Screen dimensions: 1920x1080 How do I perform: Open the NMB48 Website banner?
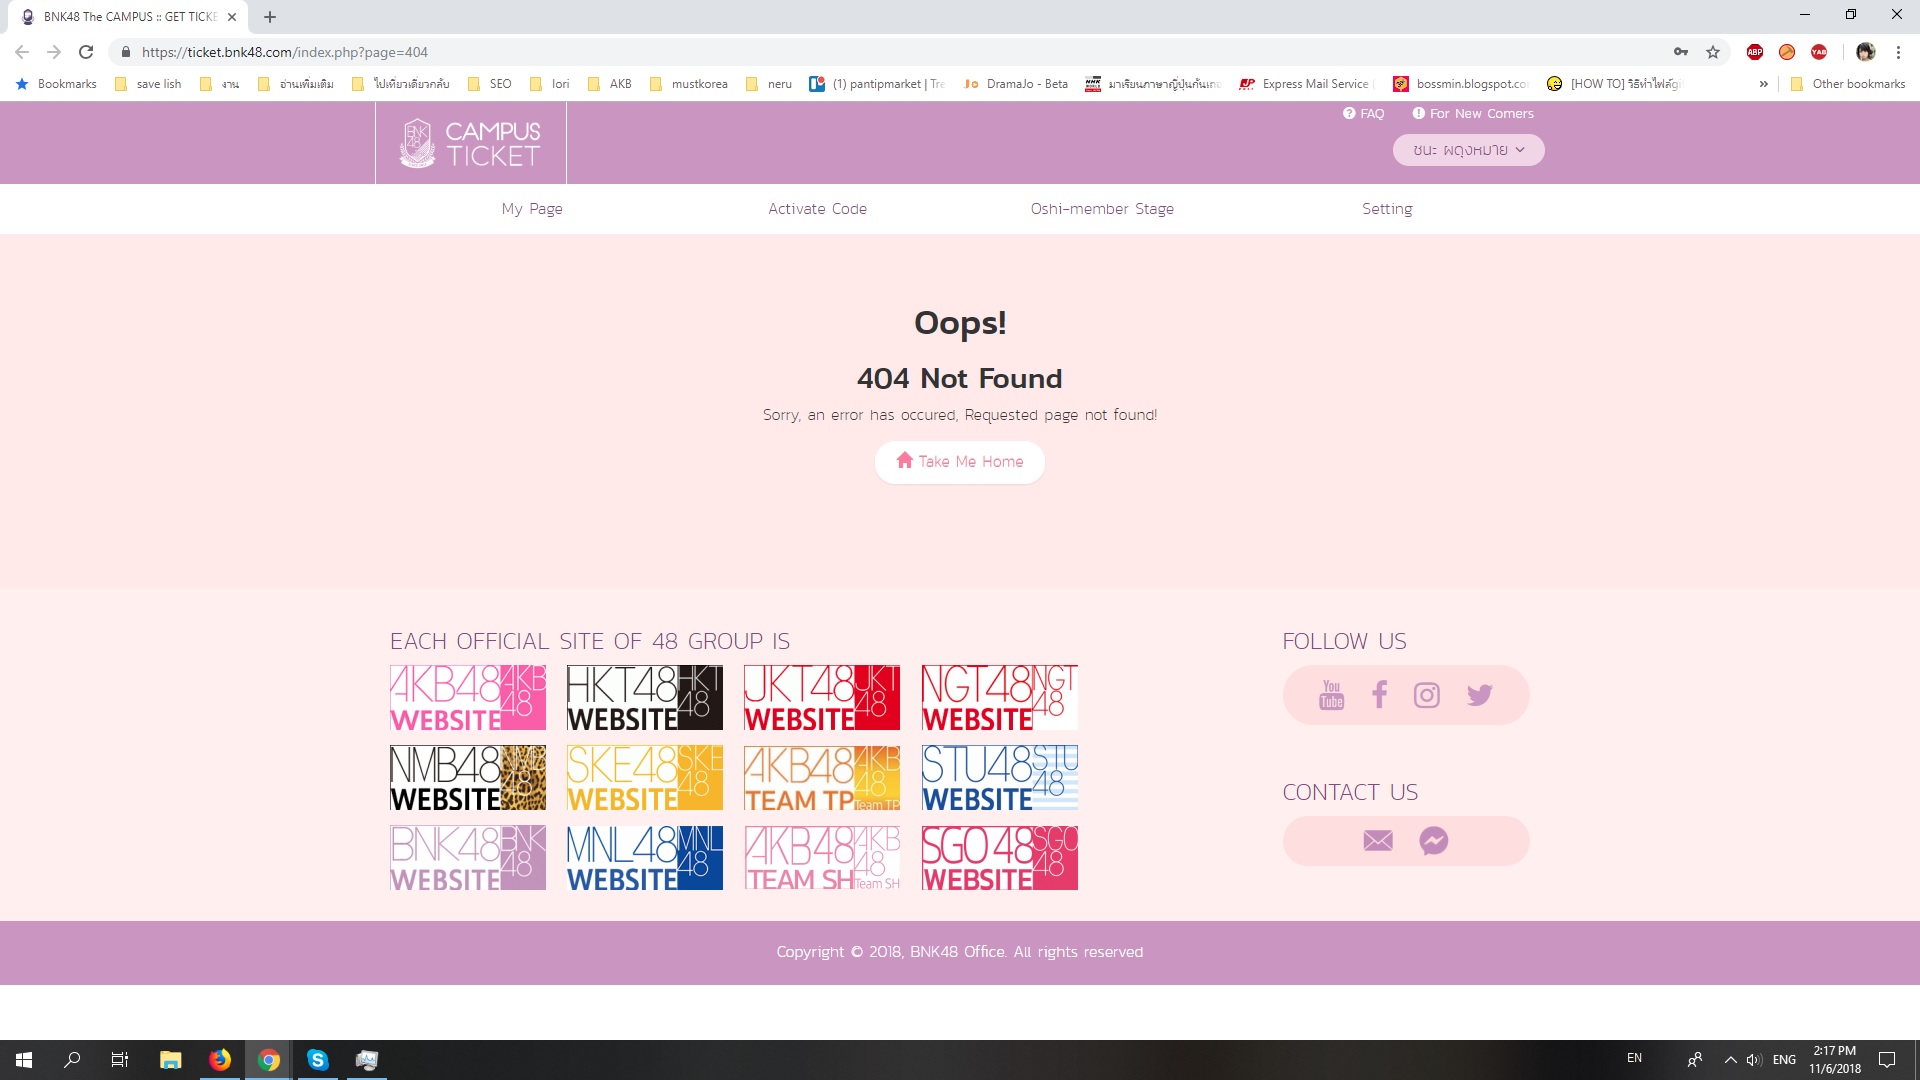[x=468, y=778]
